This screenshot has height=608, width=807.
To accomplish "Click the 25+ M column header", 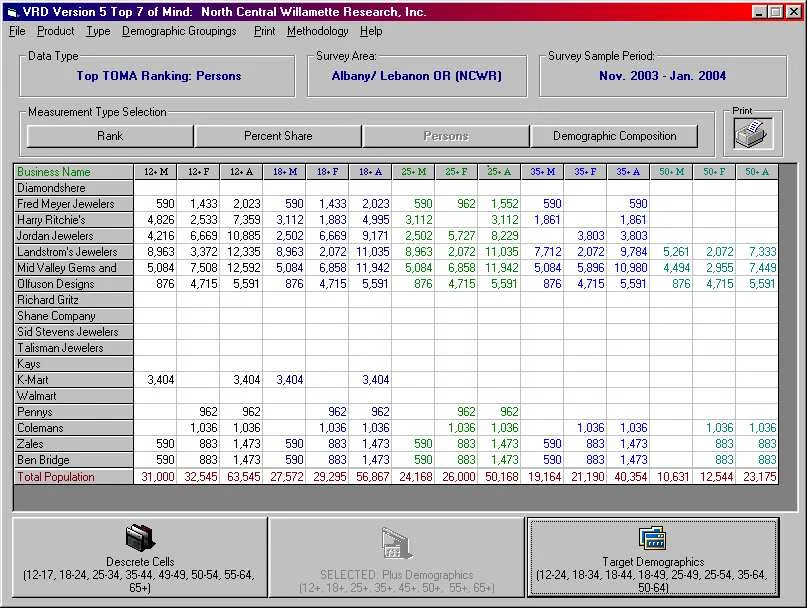I will (413, 172).
